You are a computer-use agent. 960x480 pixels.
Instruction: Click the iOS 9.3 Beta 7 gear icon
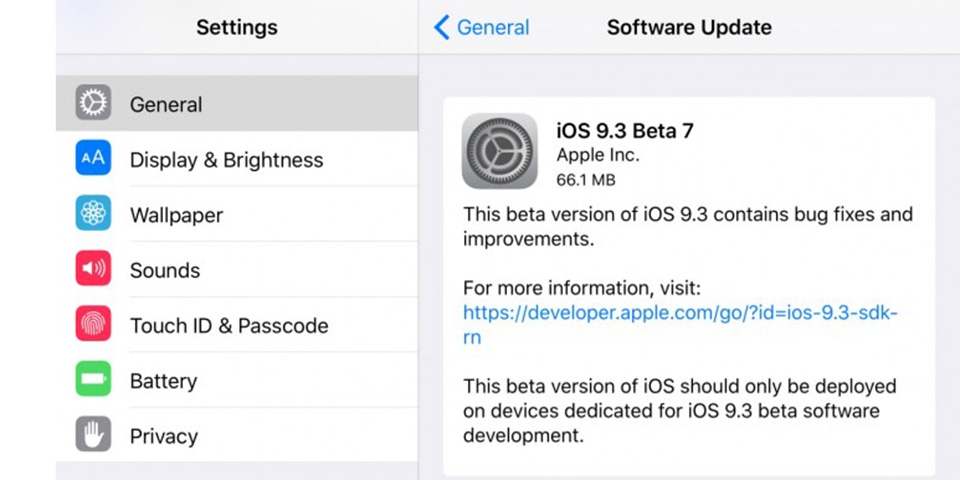pos(500,151)
